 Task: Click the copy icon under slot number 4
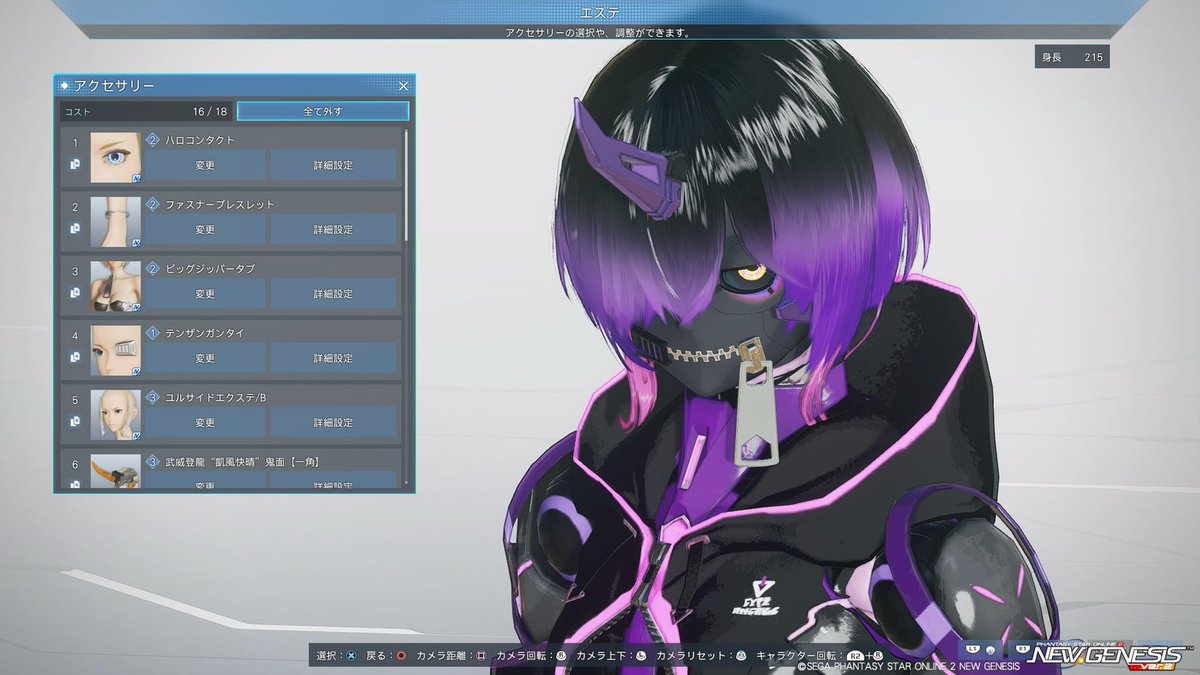point(75,357)
